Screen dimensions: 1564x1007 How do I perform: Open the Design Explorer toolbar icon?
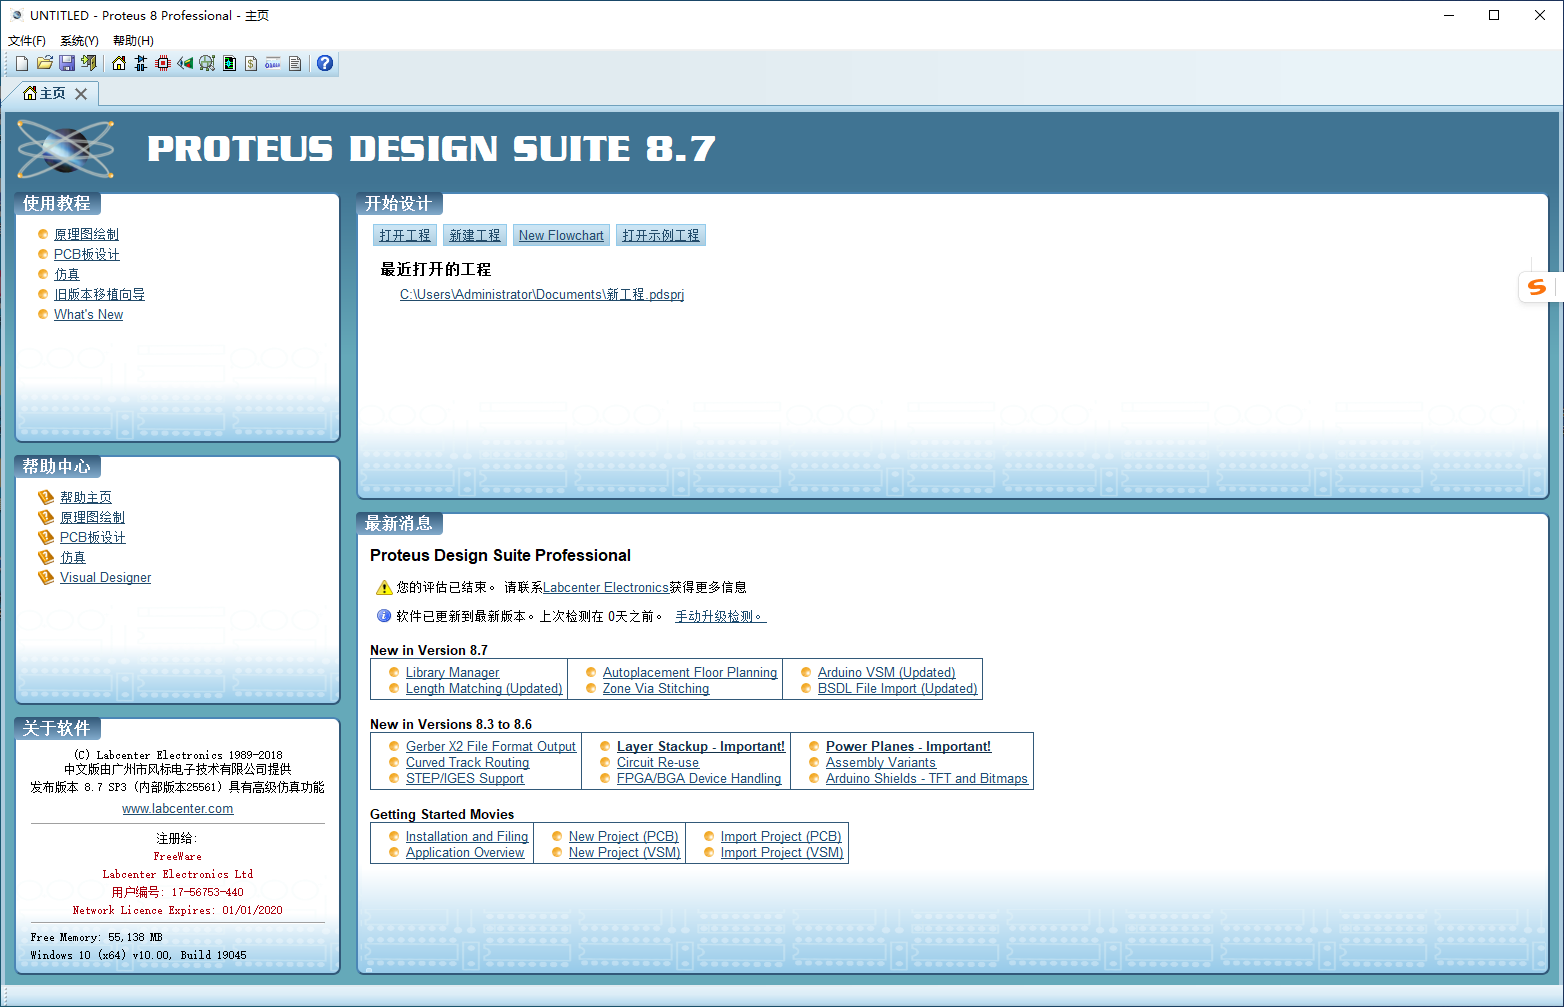click(x=229, y=63)
